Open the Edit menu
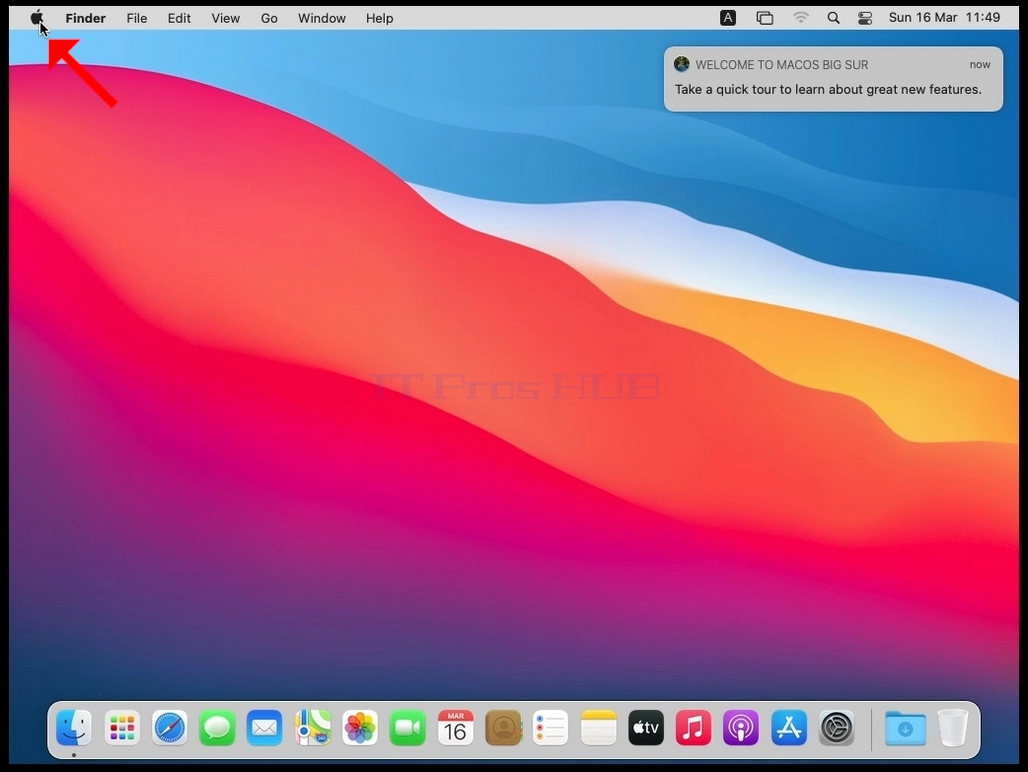 (x=179, y=18)
